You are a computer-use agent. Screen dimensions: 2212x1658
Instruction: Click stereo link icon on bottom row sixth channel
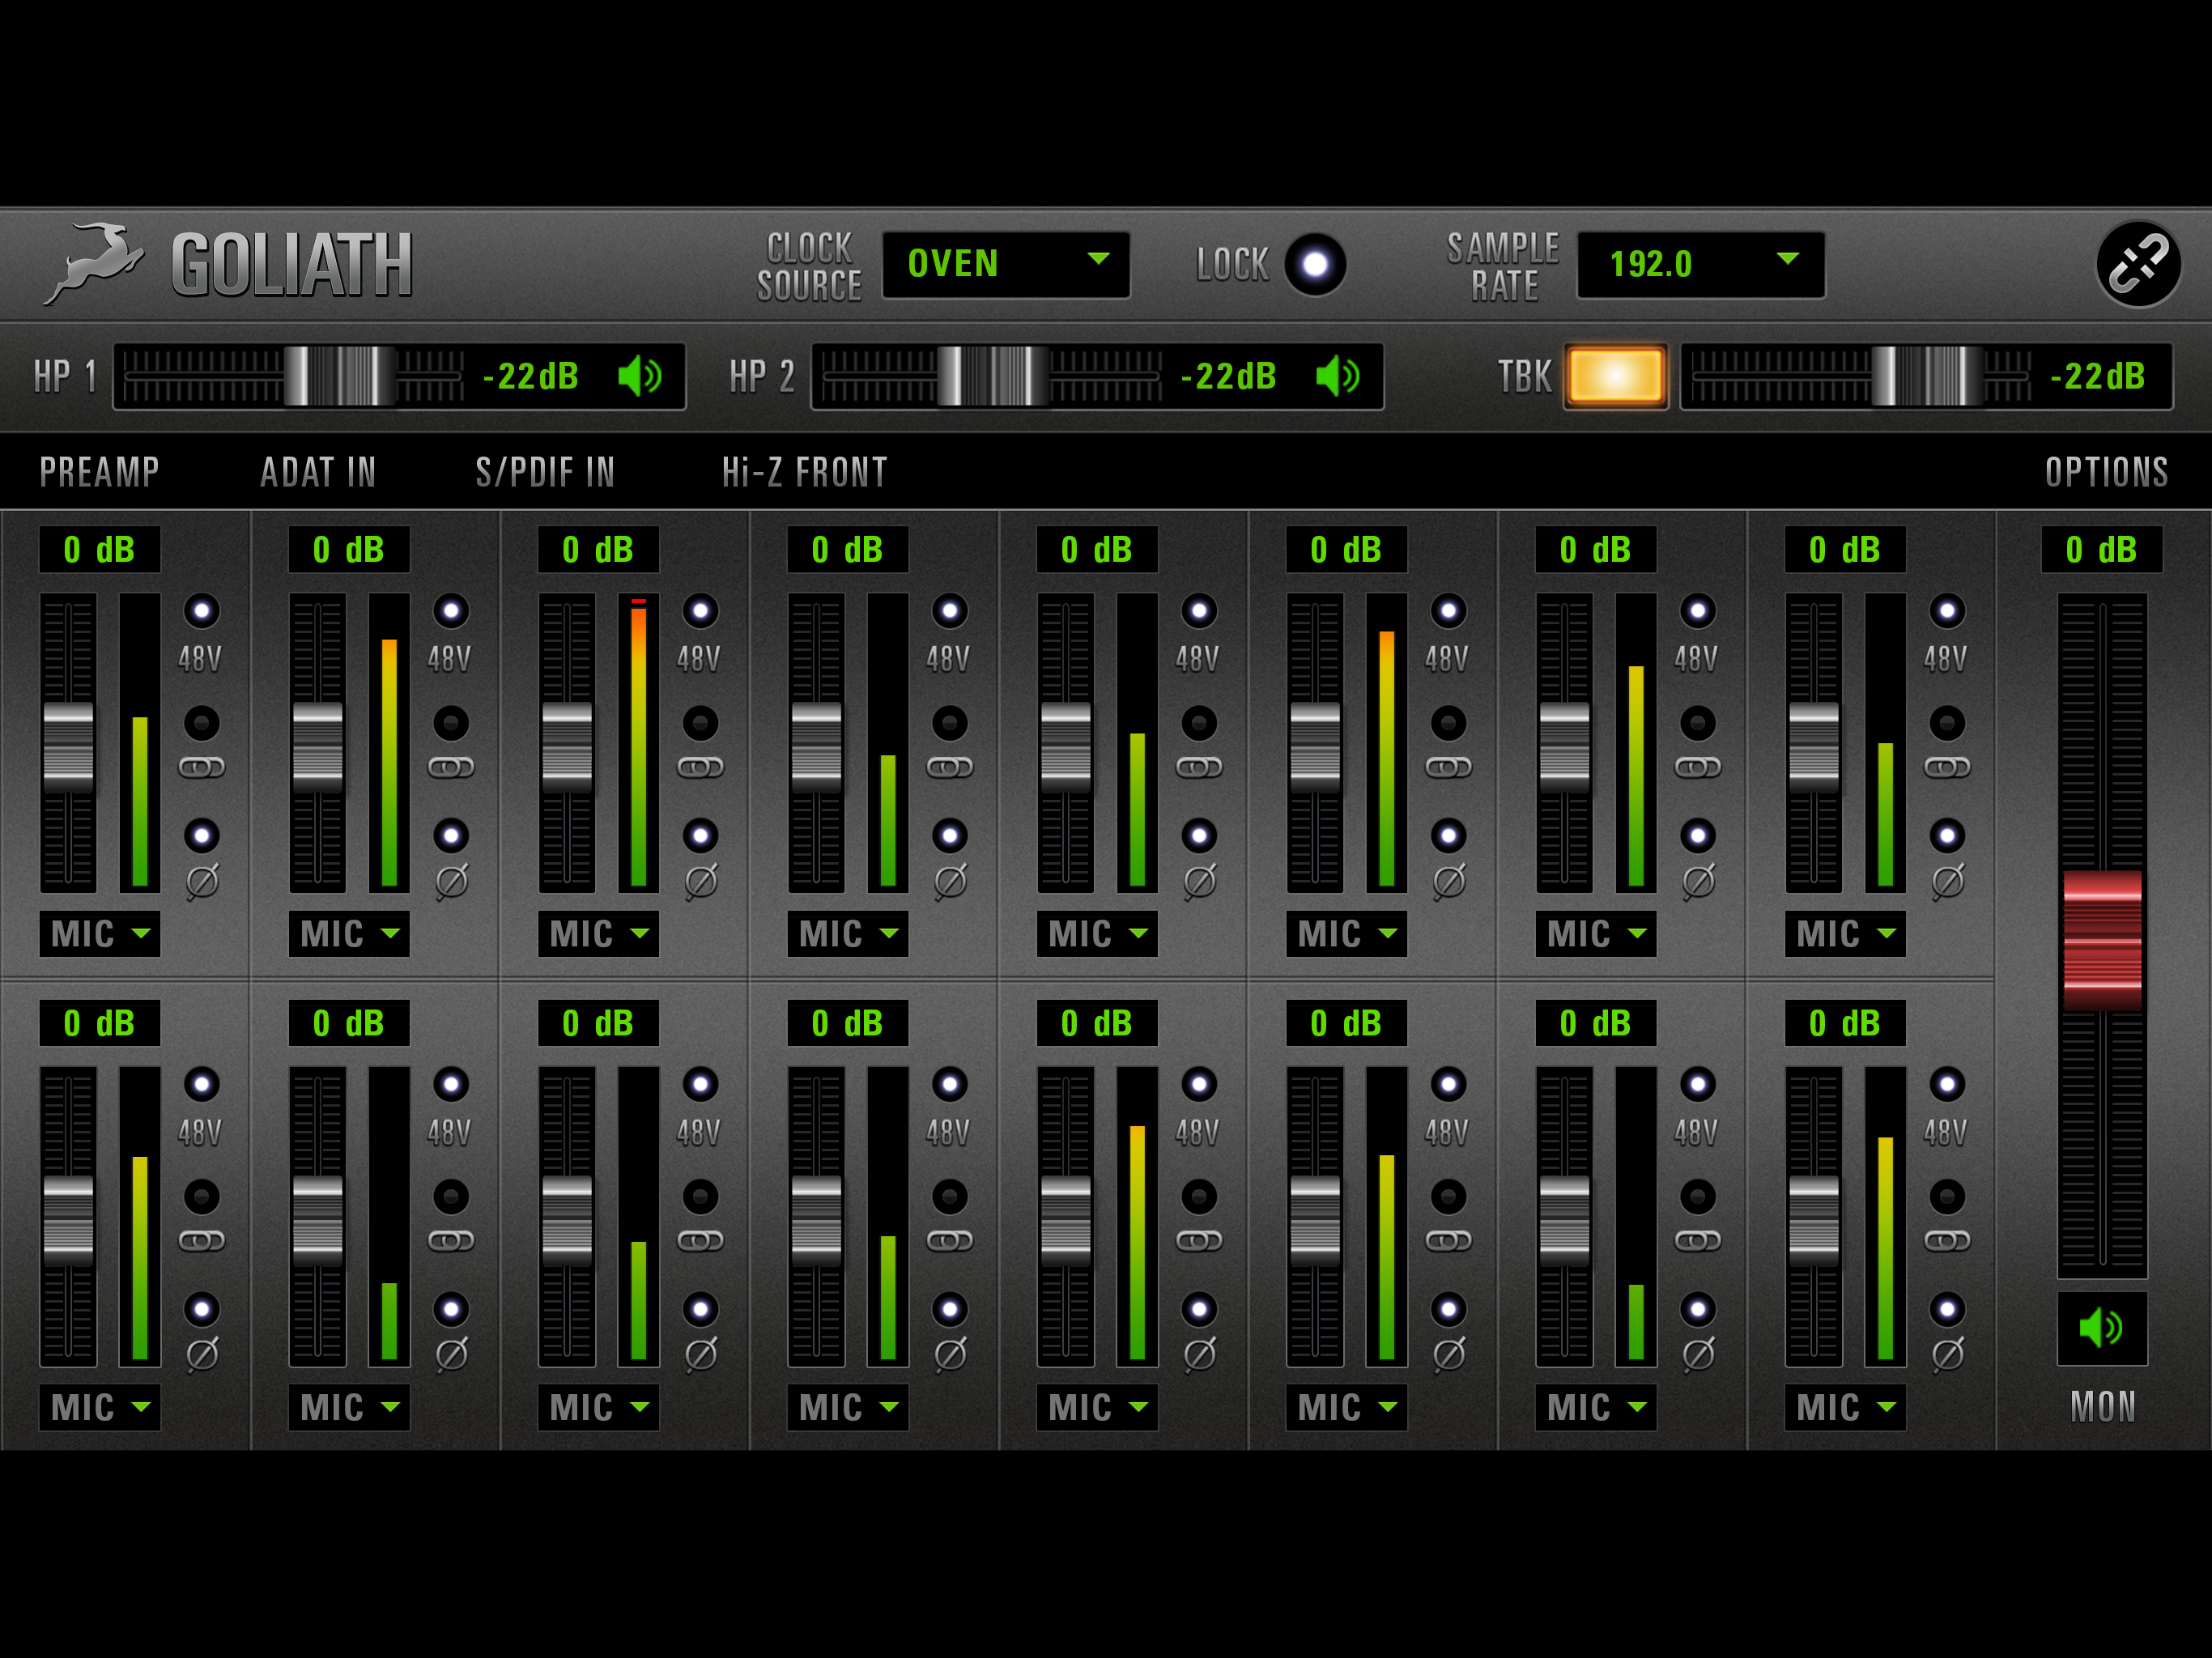1448,1241
